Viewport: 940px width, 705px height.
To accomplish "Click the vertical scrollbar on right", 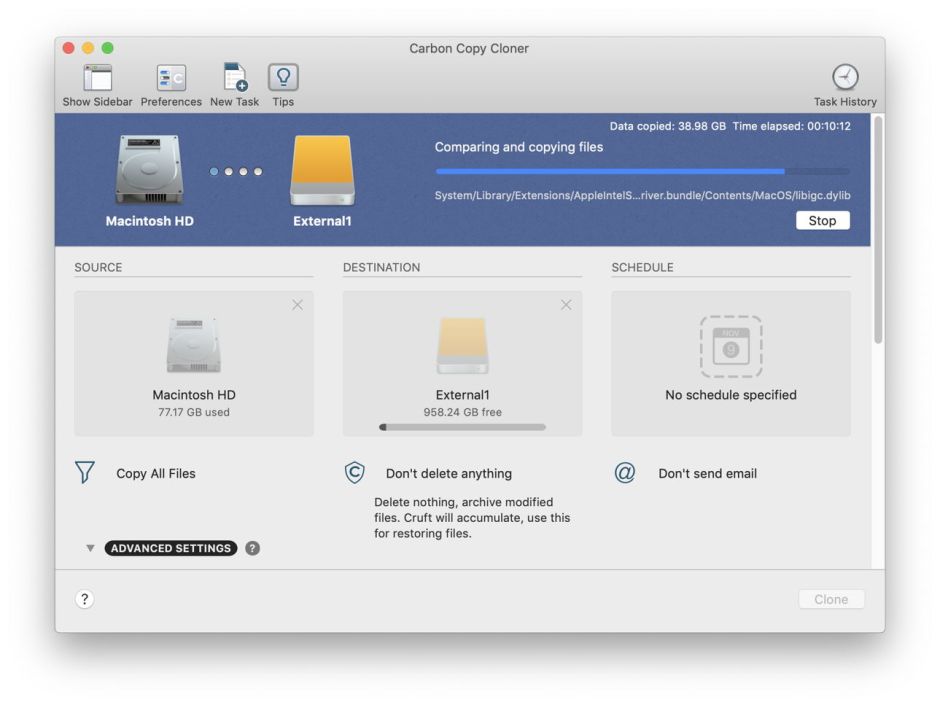I will point(878,230).
